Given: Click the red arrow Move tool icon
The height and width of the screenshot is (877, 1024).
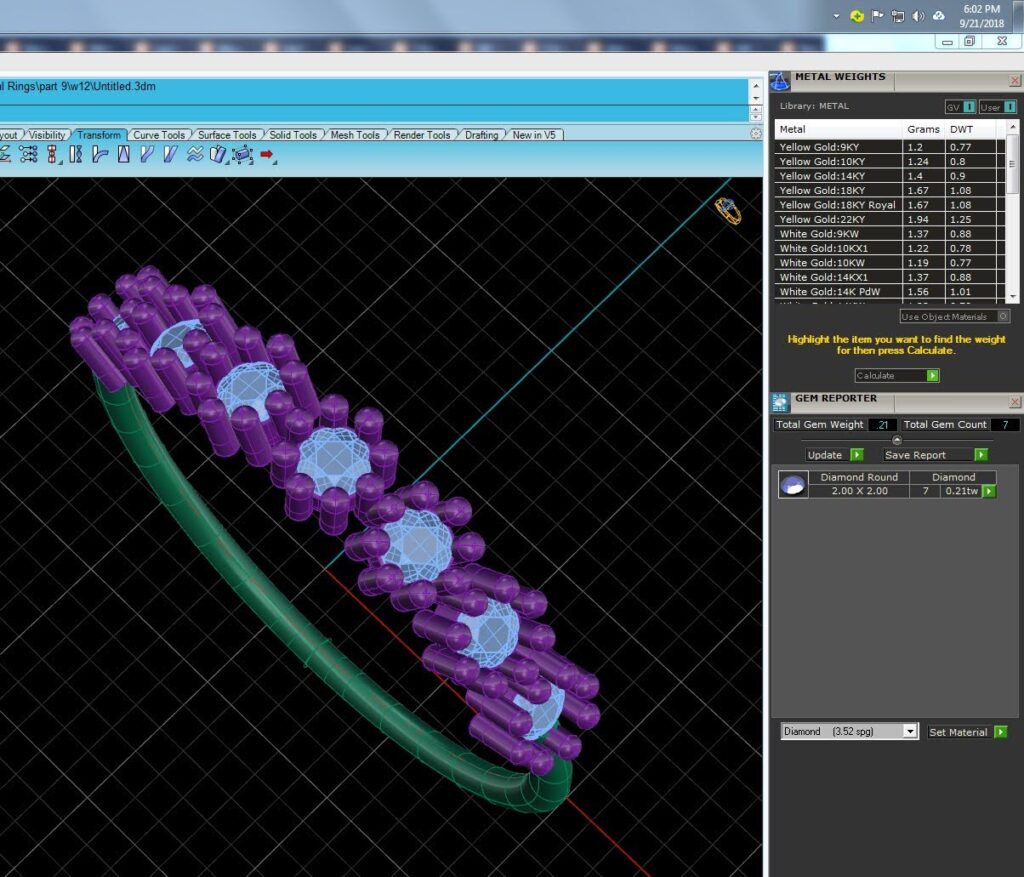Looking at the screenshot, I should [x=266, y=154].
